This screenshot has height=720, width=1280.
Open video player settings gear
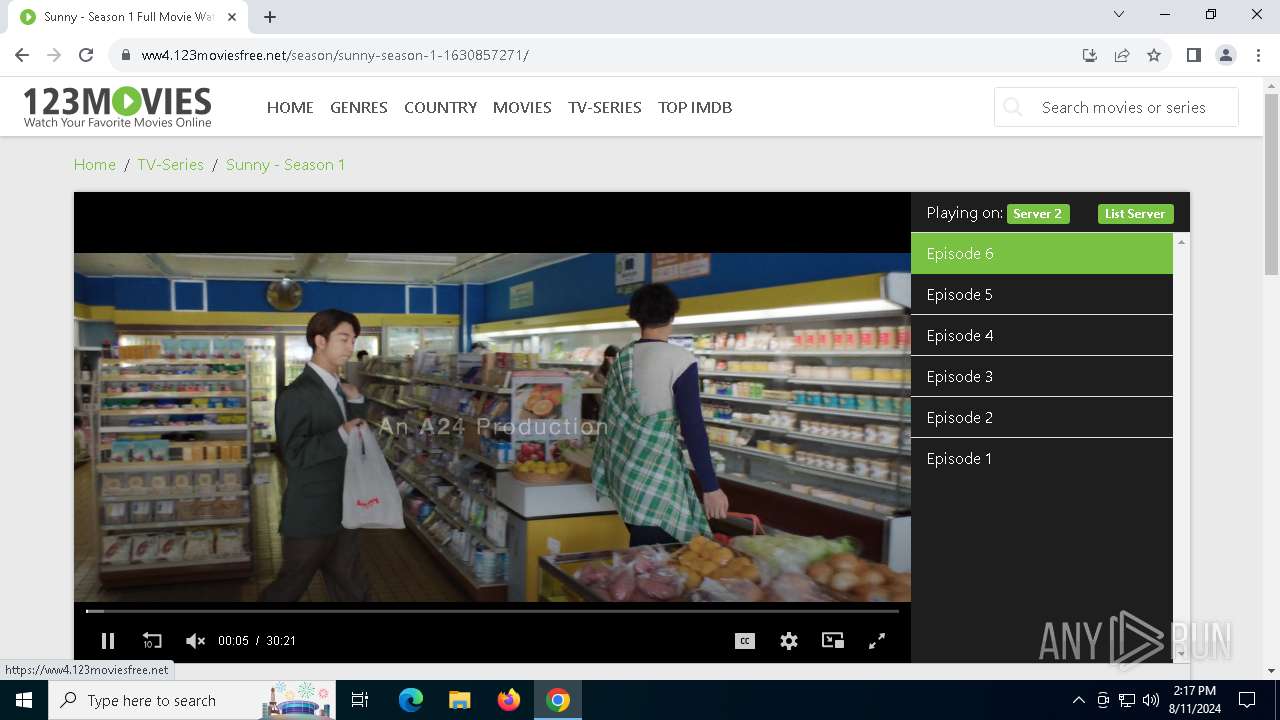[789, 641]
